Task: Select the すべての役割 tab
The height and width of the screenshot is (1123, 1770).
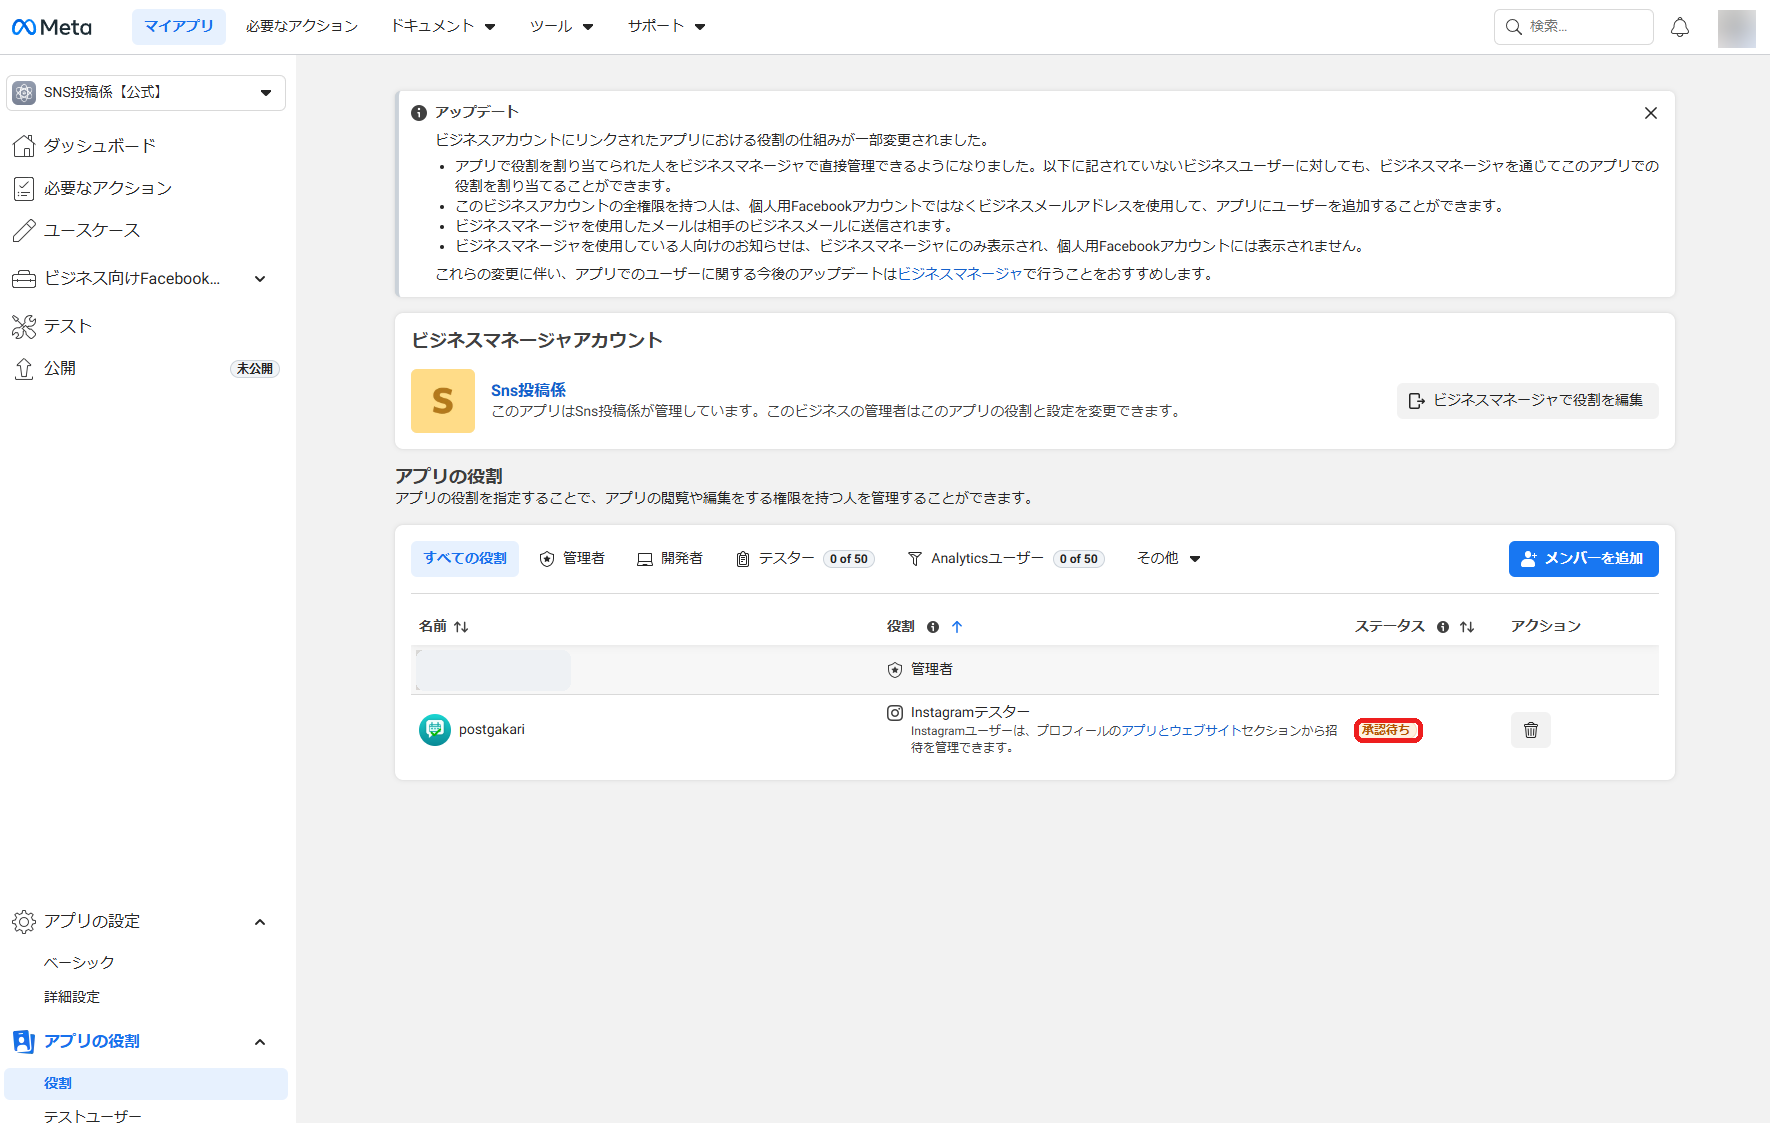Action: click(465, 559)
